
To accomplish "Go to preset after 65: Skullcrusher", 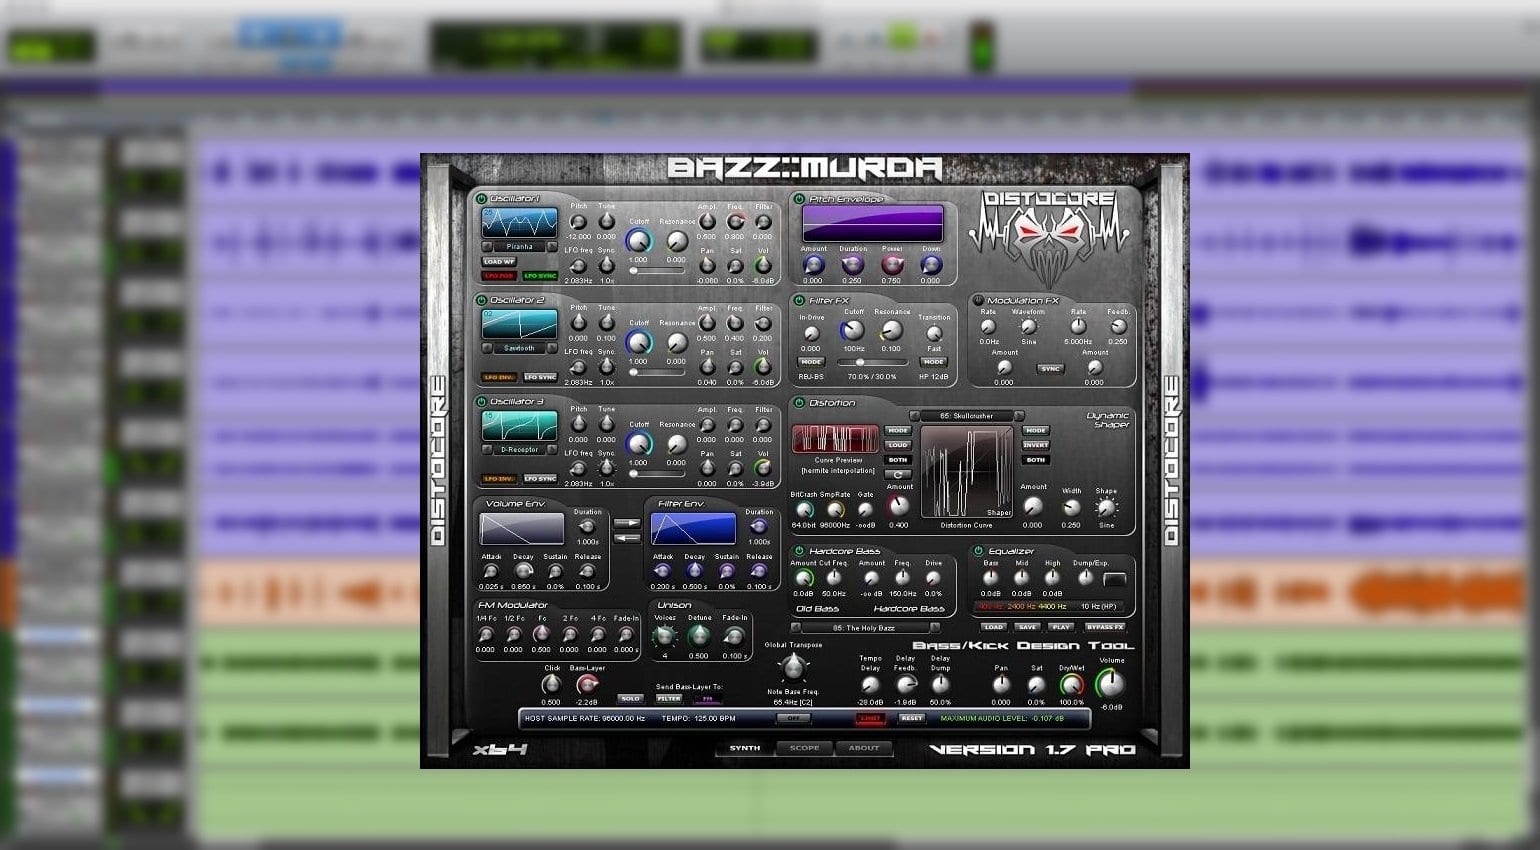I will (1019, 416).
